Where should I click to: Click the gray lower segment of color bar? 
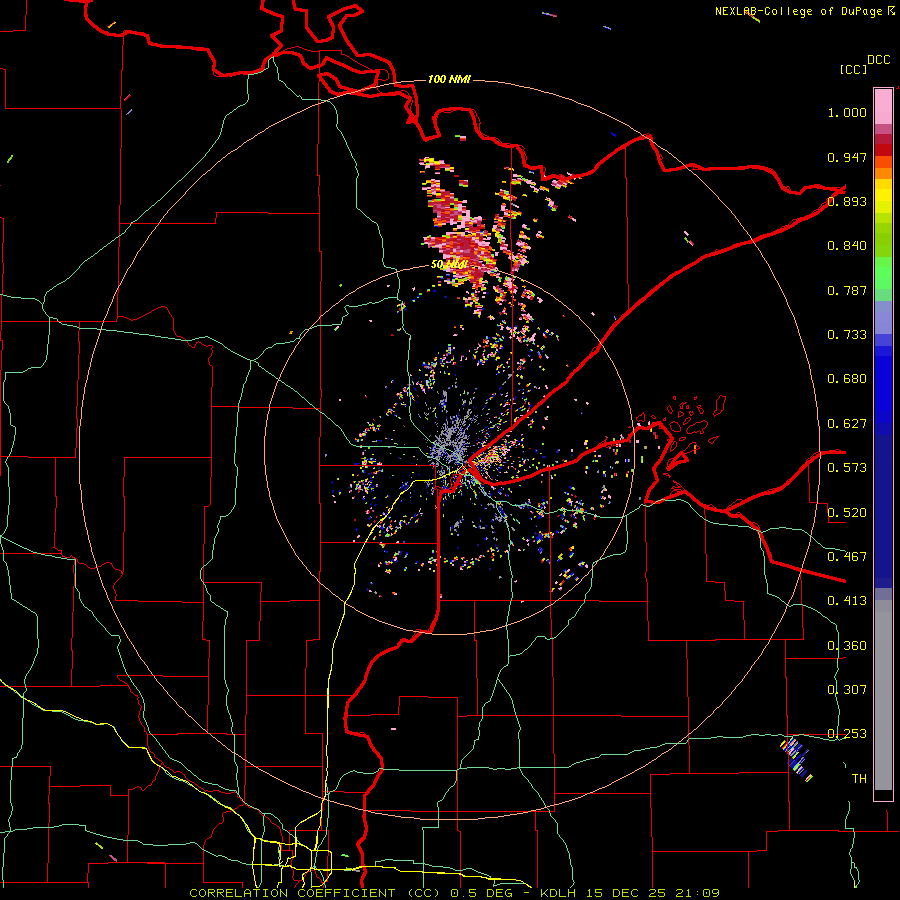tap(883, 695)
